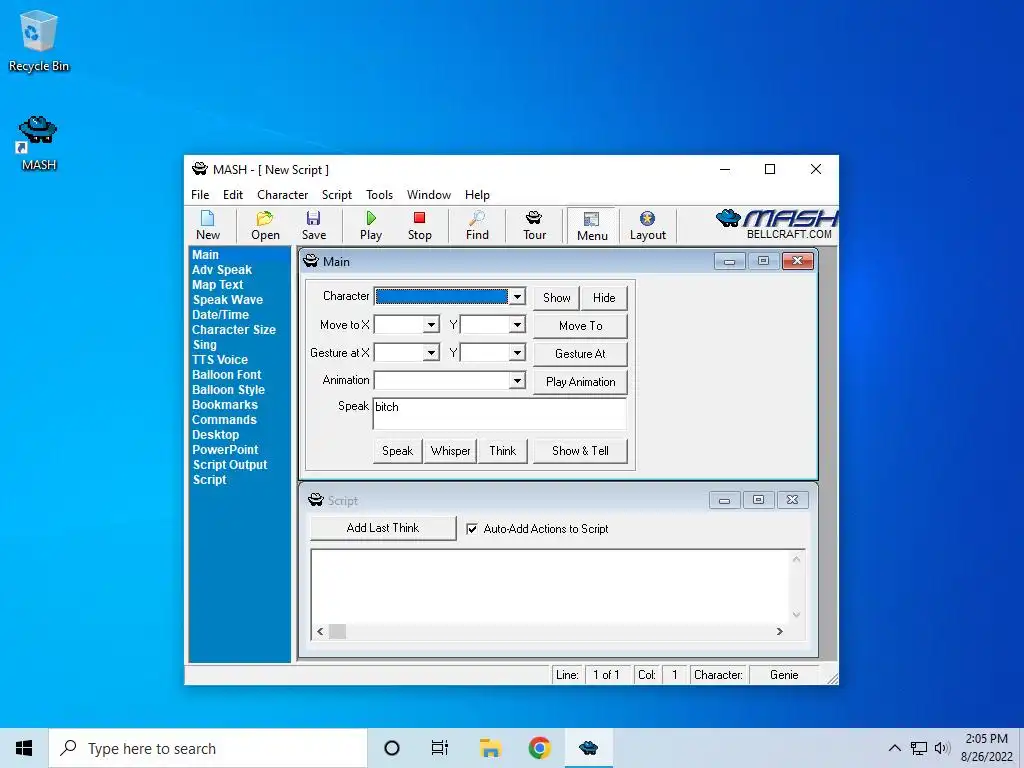This screenshot has width=1024, height=768.
Task: Click the Play Animation button
Action: tap(581, 382)
